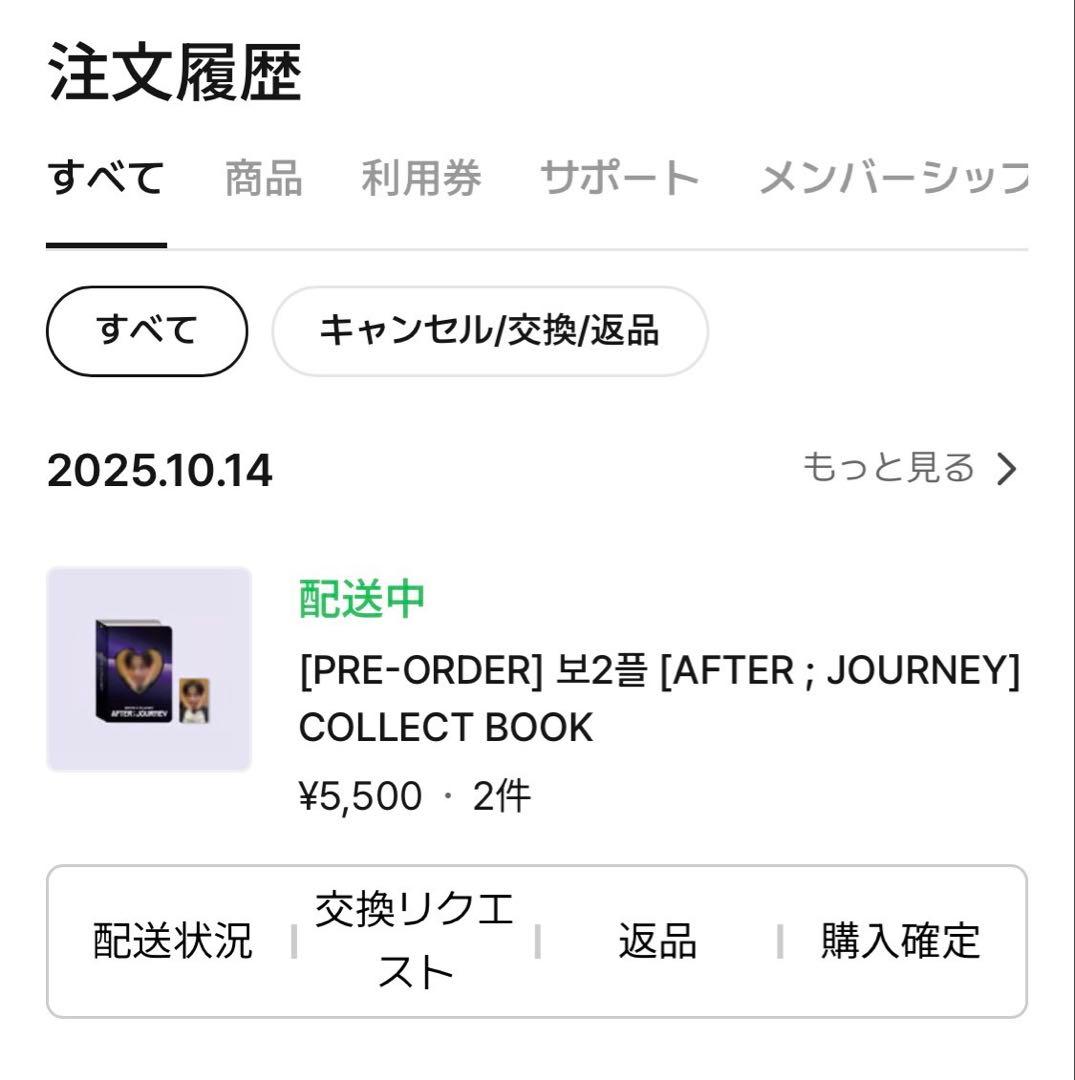
Task: Tap the 返品 return button
Action: [x=657, y=941]
